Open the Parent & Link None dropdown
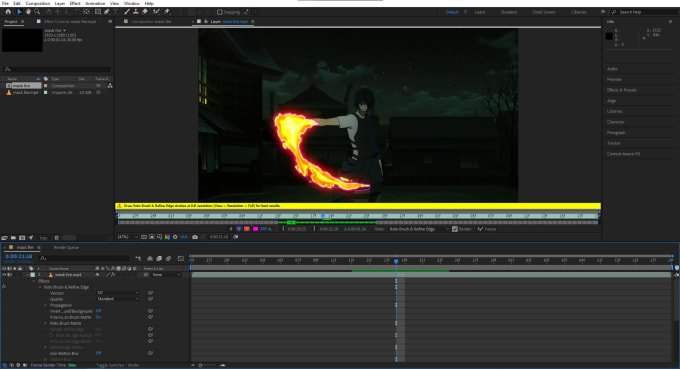This screenshot has height=369, width=680. (x=167, y=274)
